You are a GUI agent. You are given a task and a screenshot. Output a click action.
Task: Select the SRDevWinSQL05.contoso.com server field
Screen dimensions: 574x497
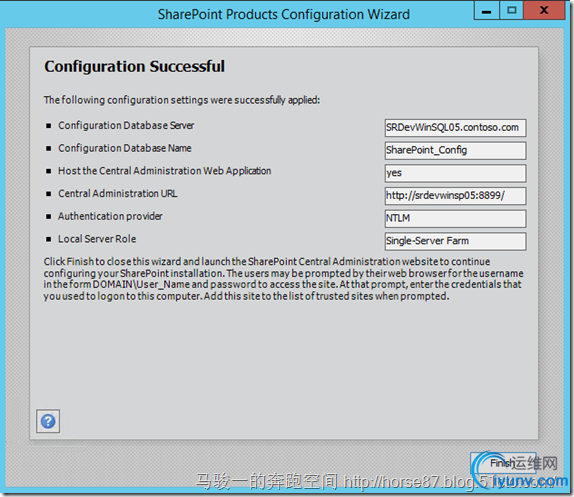tap(455, 128)
